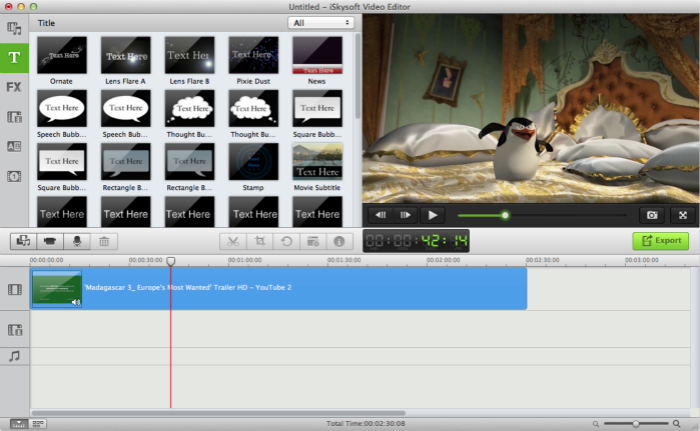This screenshot has height=431, width=700.
Task: Choose the Stamp title template
Action: [253, 161]
